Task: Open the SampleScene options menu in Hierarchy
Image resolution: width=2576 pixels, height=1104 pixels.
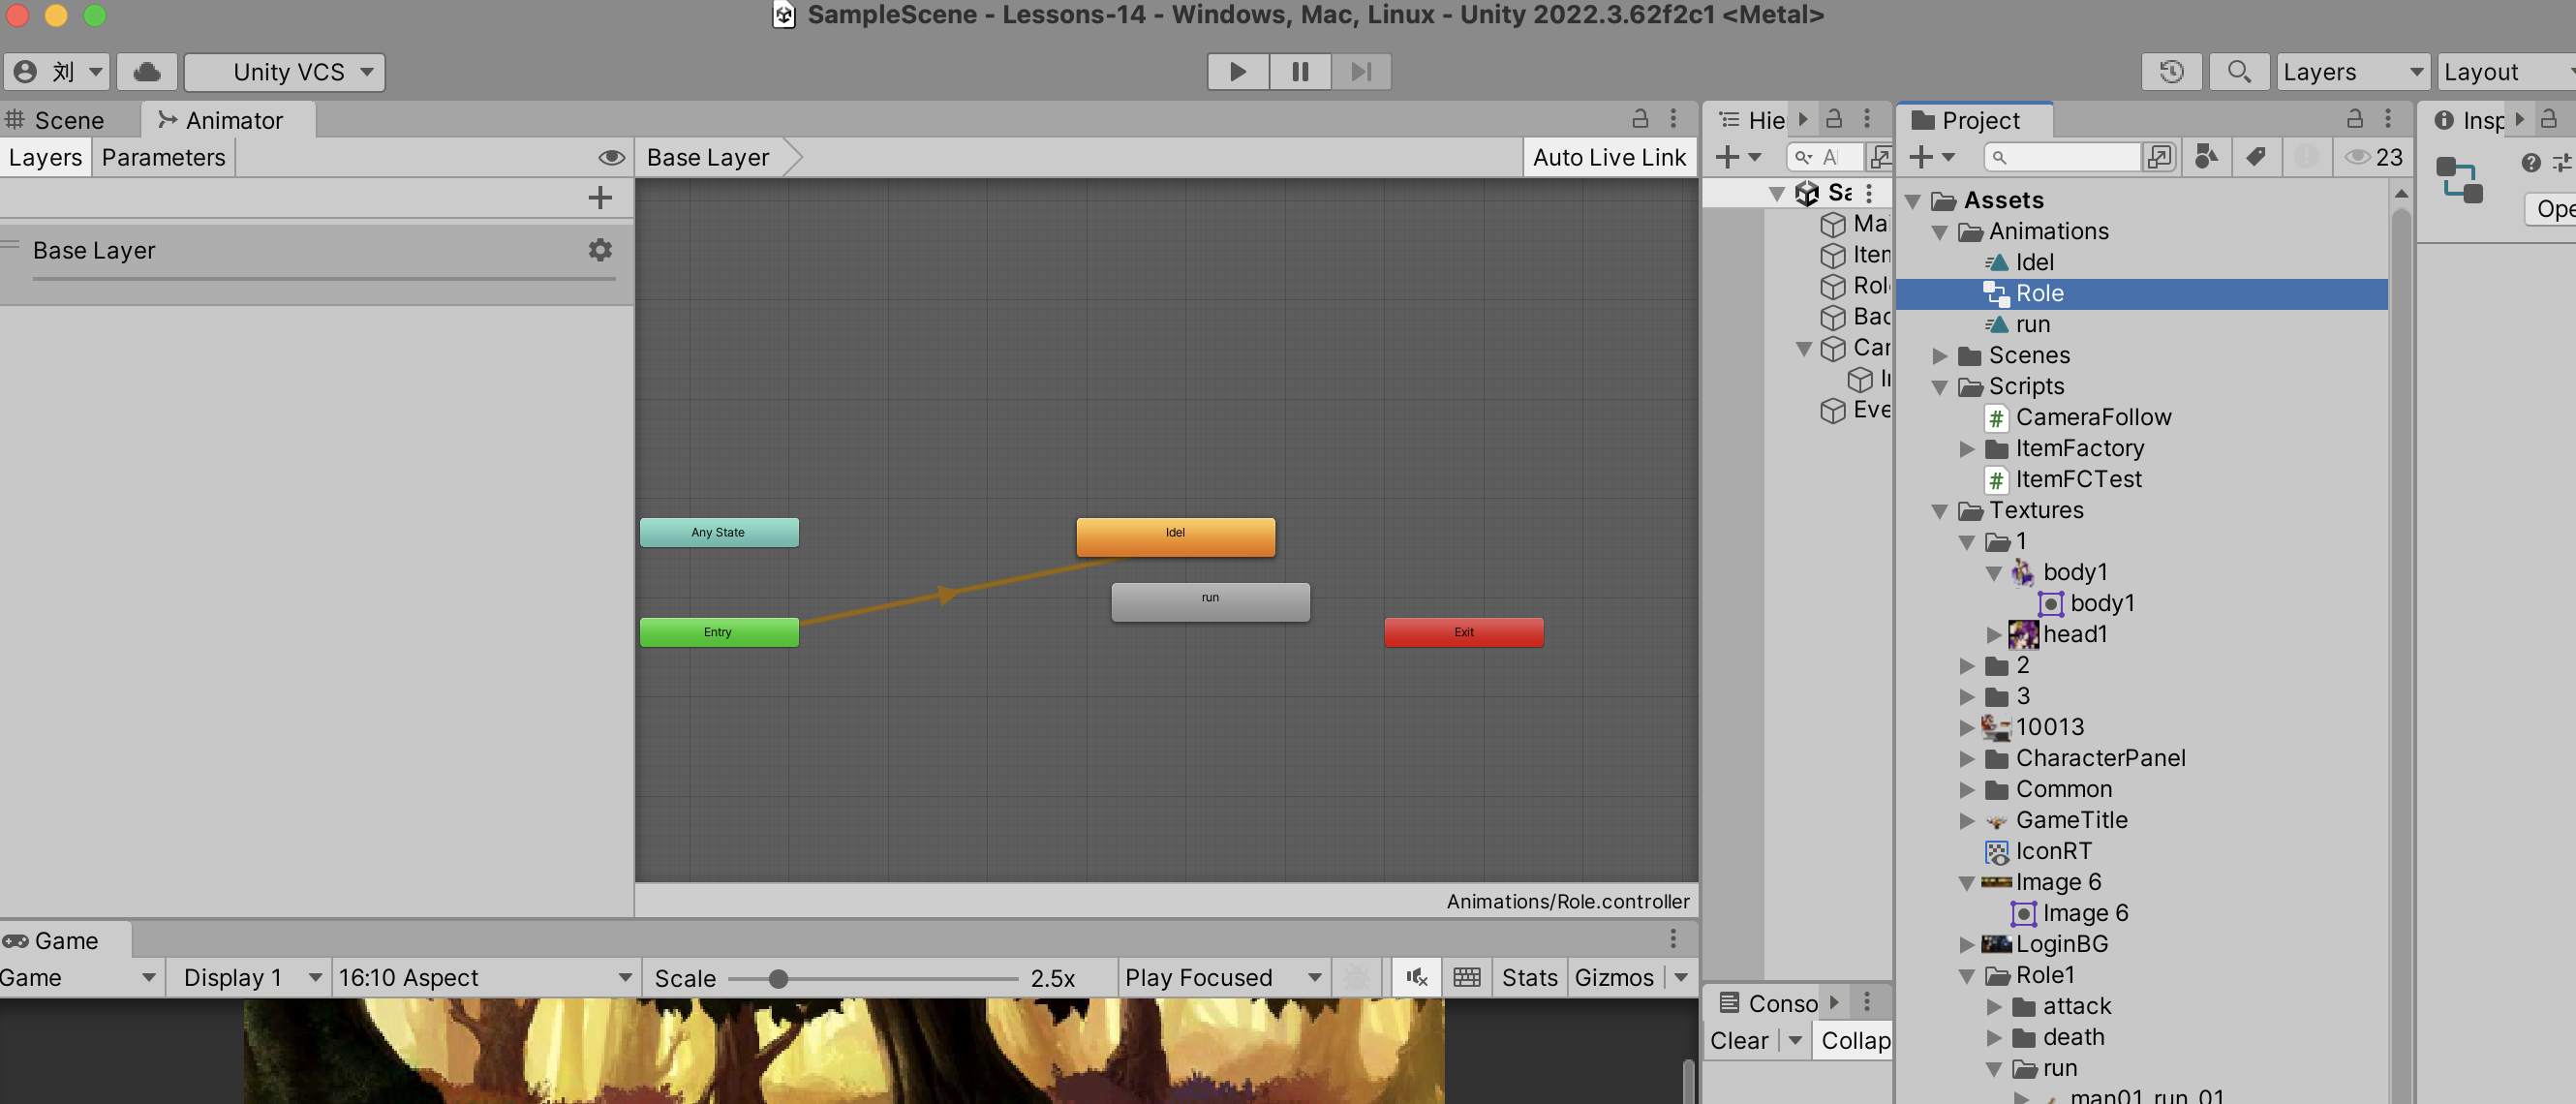Action: tap(1868, 193)
